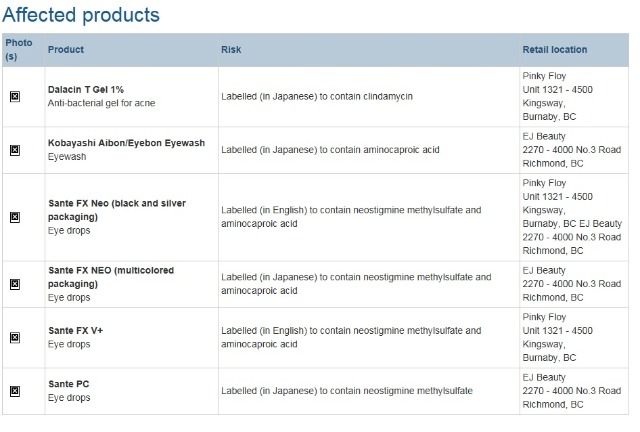Click the clindamycin risk description text
Viewport: 640px width, 432px height.
point(317,96)
